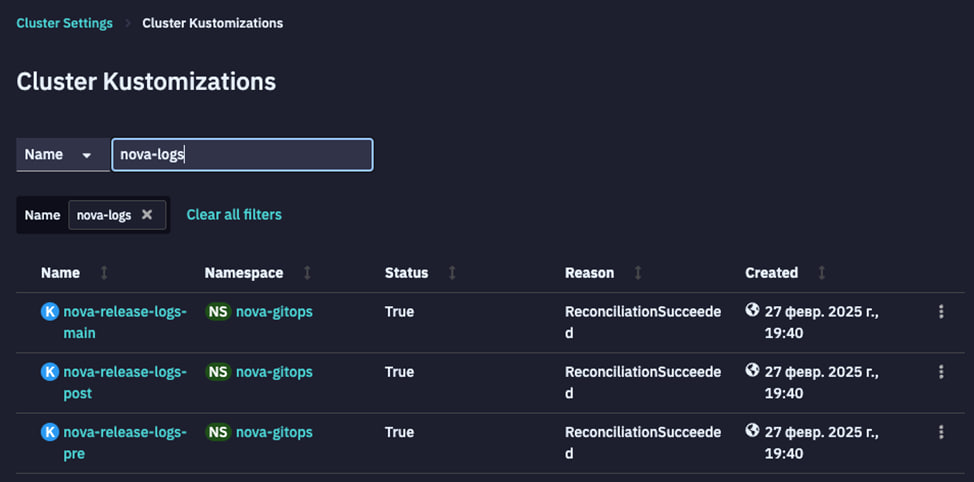Image resolution: width=974 pixels, height=482 pixels.
Task: Click the Status column header
Action: 406,273
